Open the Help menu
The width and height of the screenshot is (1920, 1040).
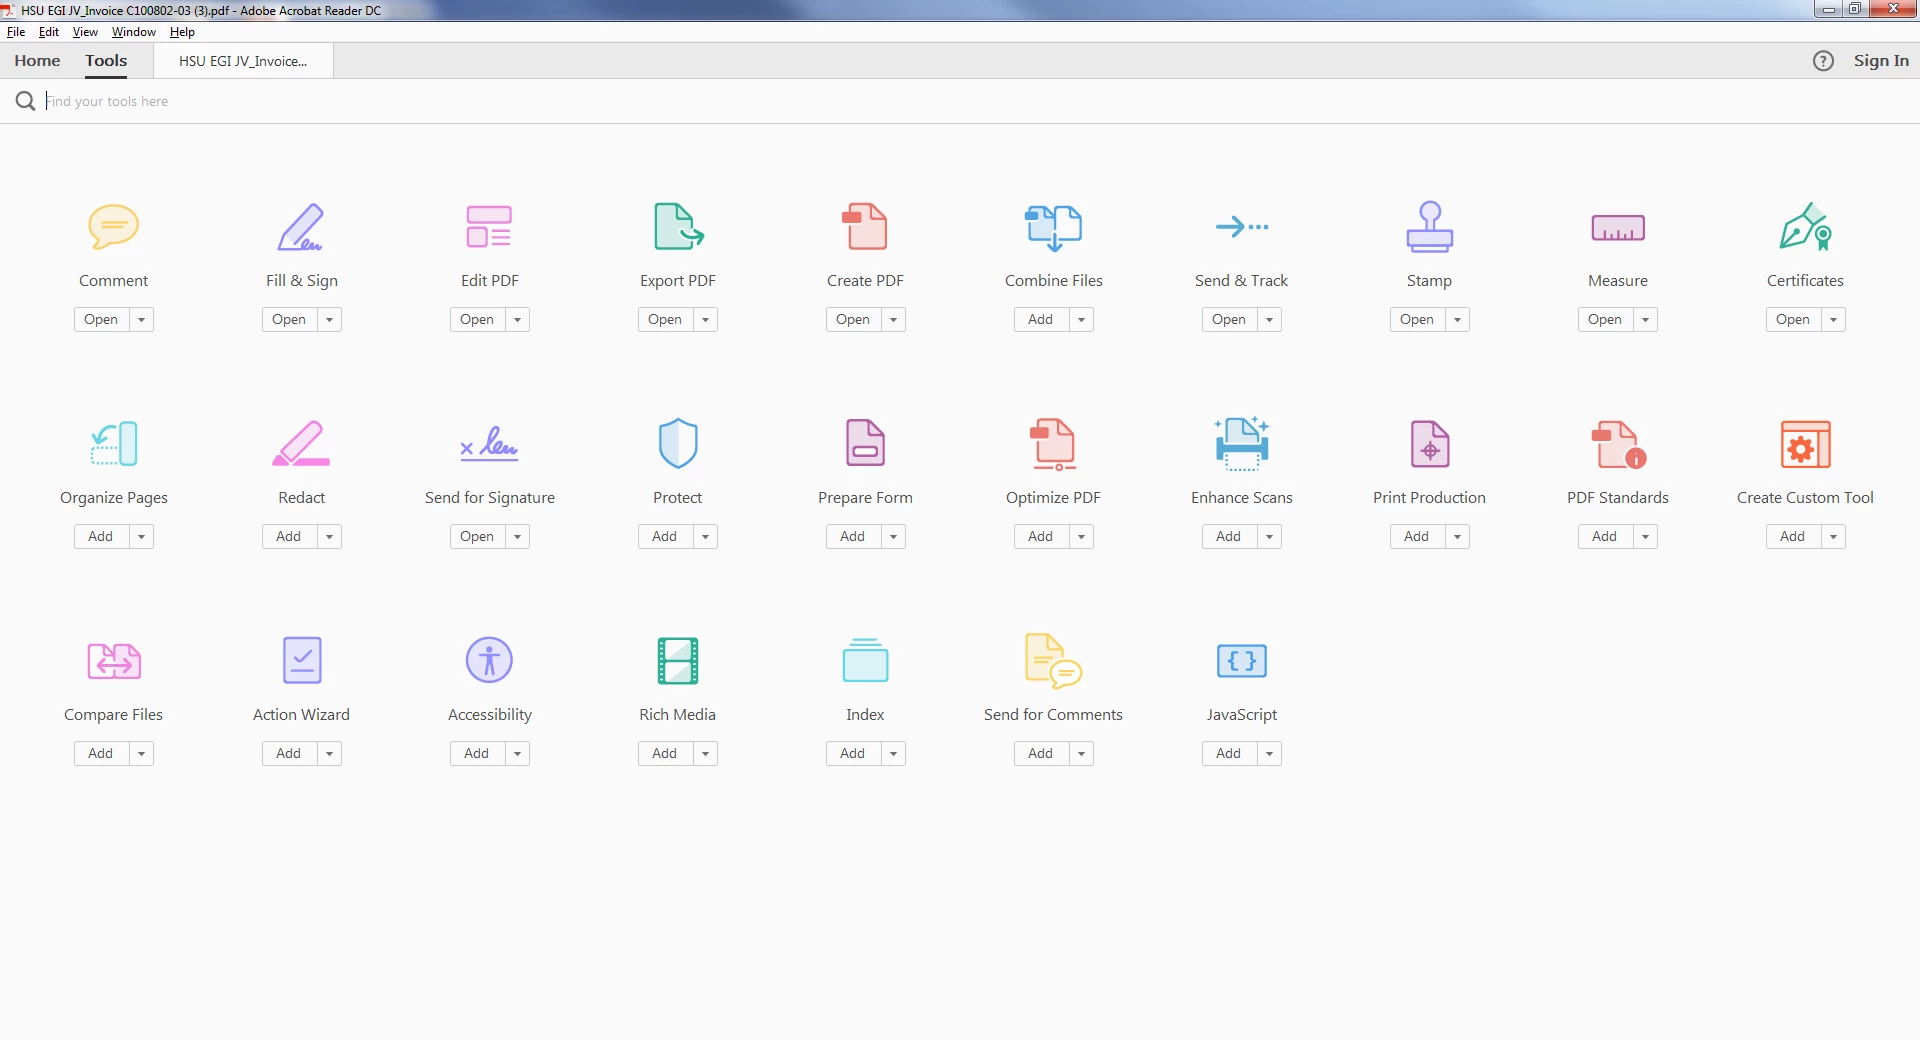click(182, 32)
